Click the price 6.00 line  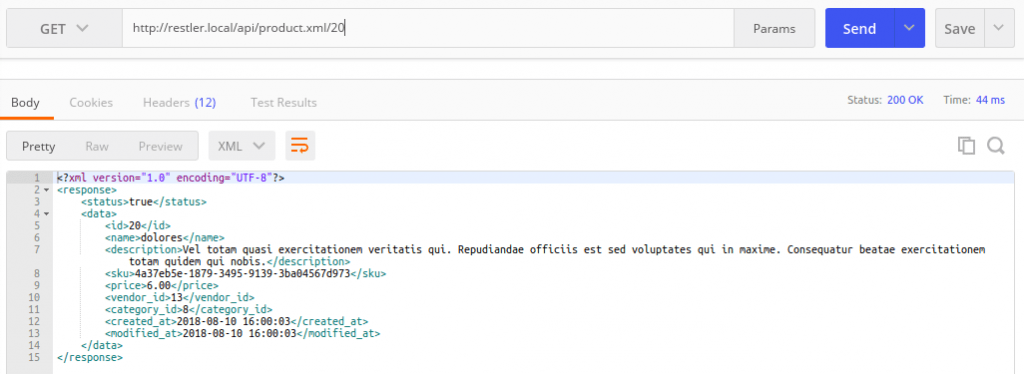tap(161, 285)
